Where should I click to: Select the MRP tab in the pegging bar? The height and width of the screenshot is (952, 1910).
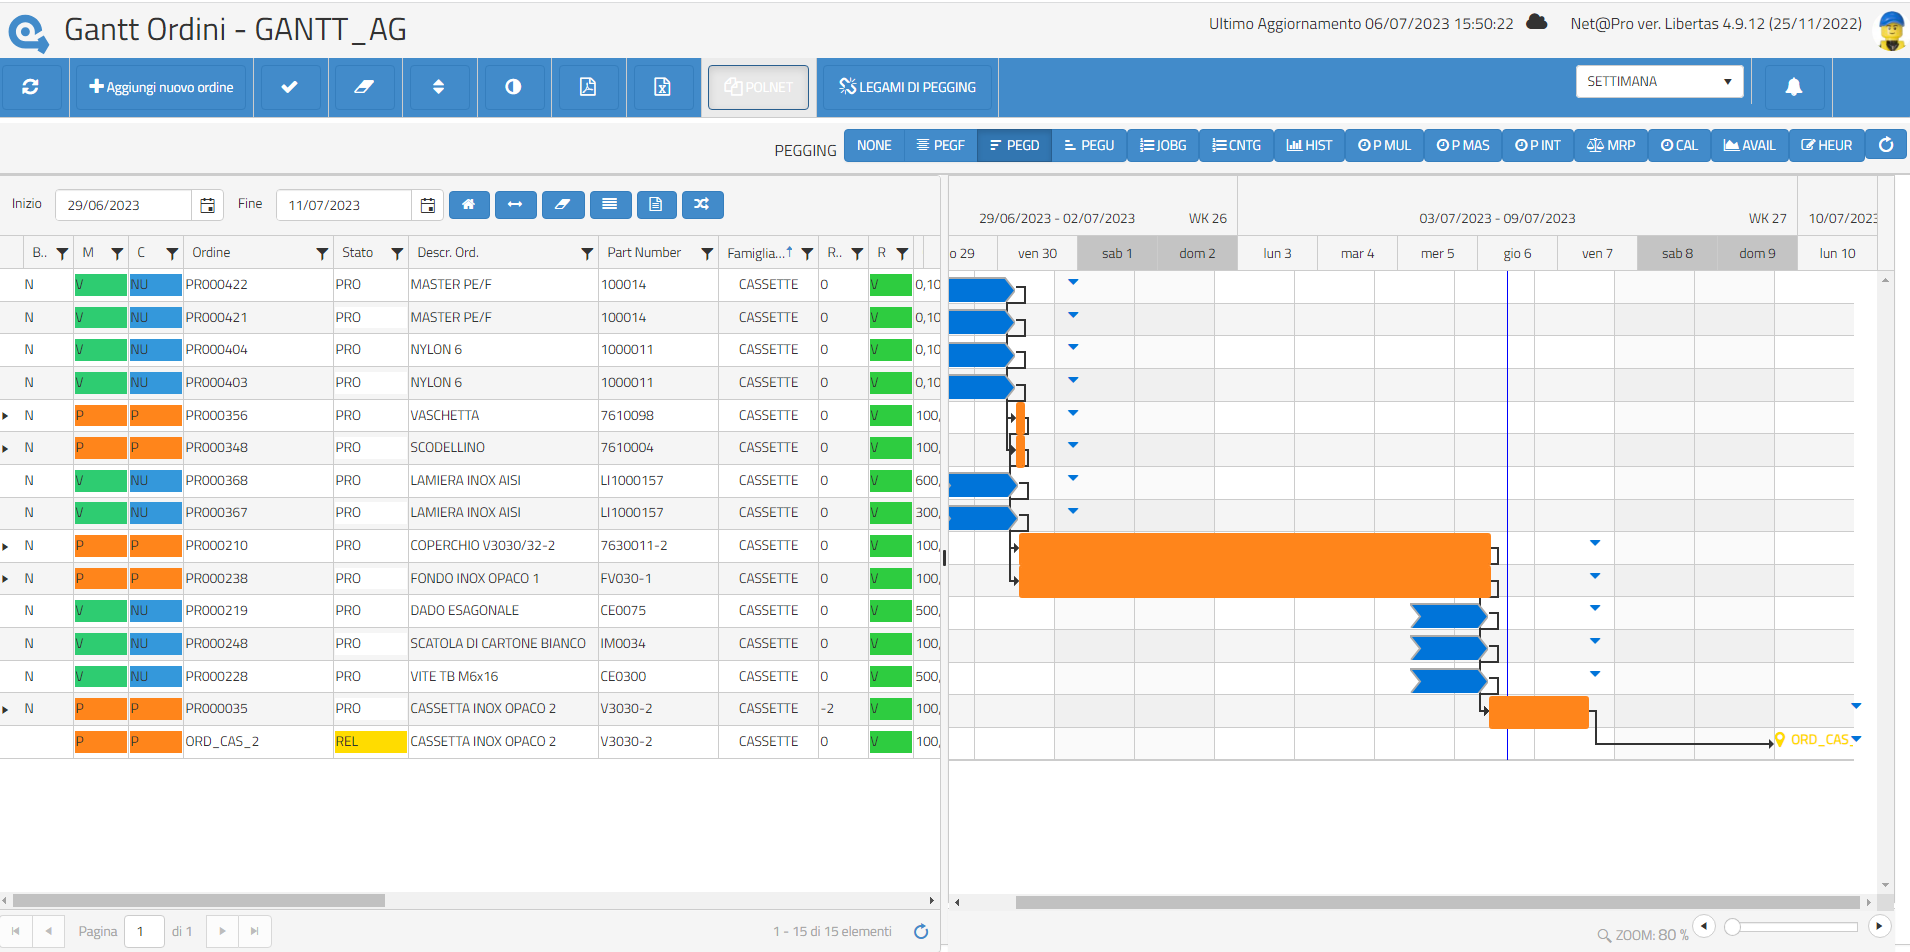tap(1610, 145)
